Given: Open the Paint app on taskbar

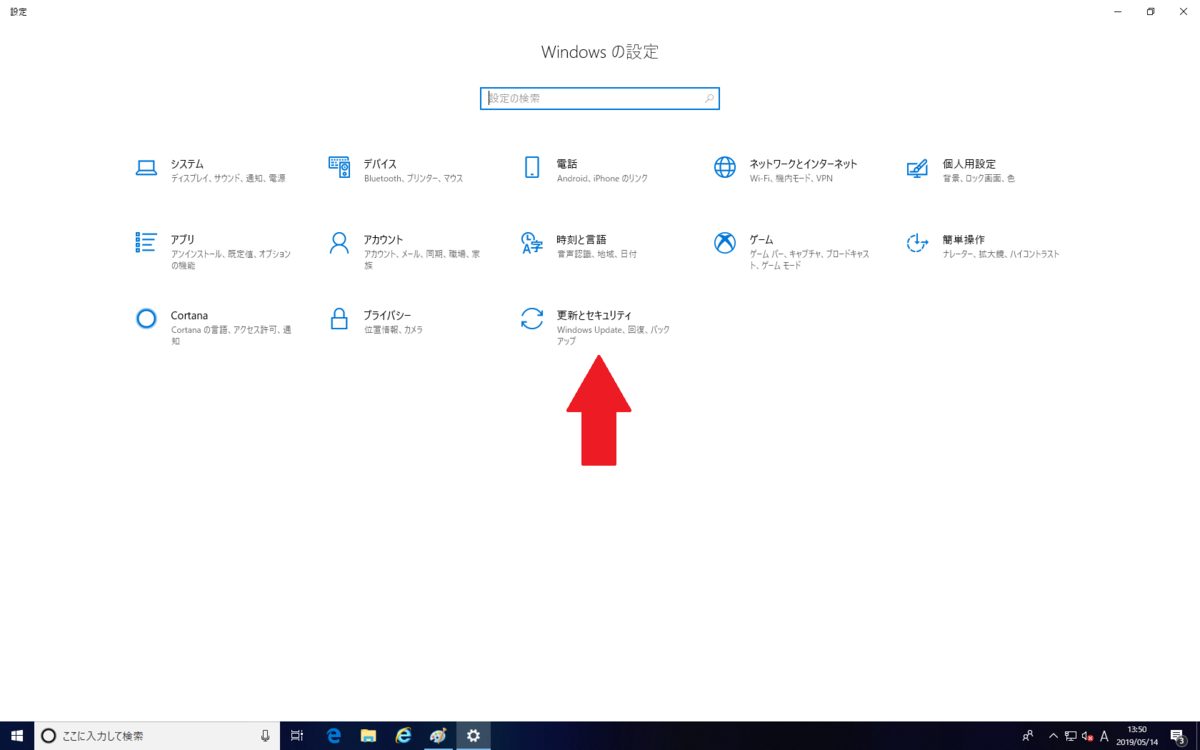Looking at the screenshot, I should click(438, 736).
